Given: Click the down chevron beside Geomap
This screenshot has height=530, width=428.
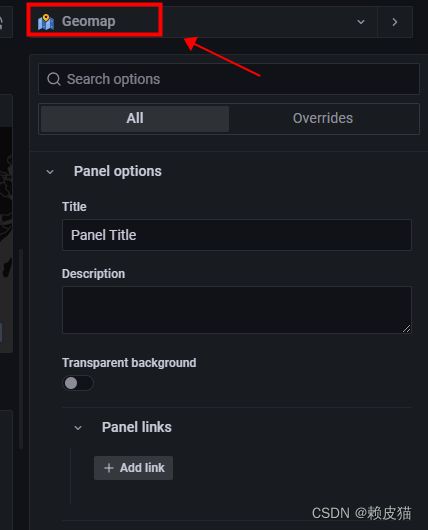Looking at the screenshot, I should [361, 22].
